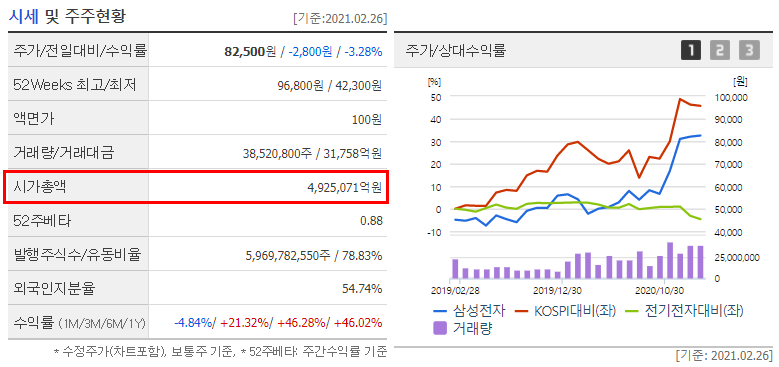
Task: Click the 발행주식수/유동비율 row label
Action: click(78, 254)
